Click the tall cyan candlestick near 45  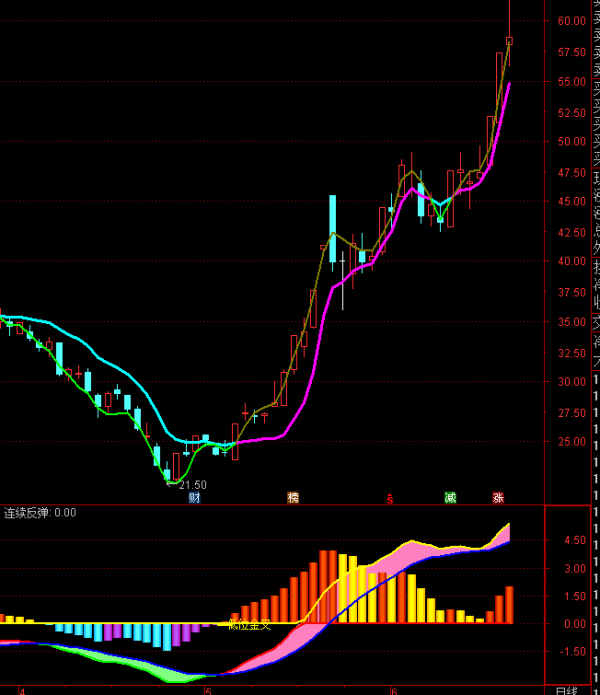(x=332, y=215)
